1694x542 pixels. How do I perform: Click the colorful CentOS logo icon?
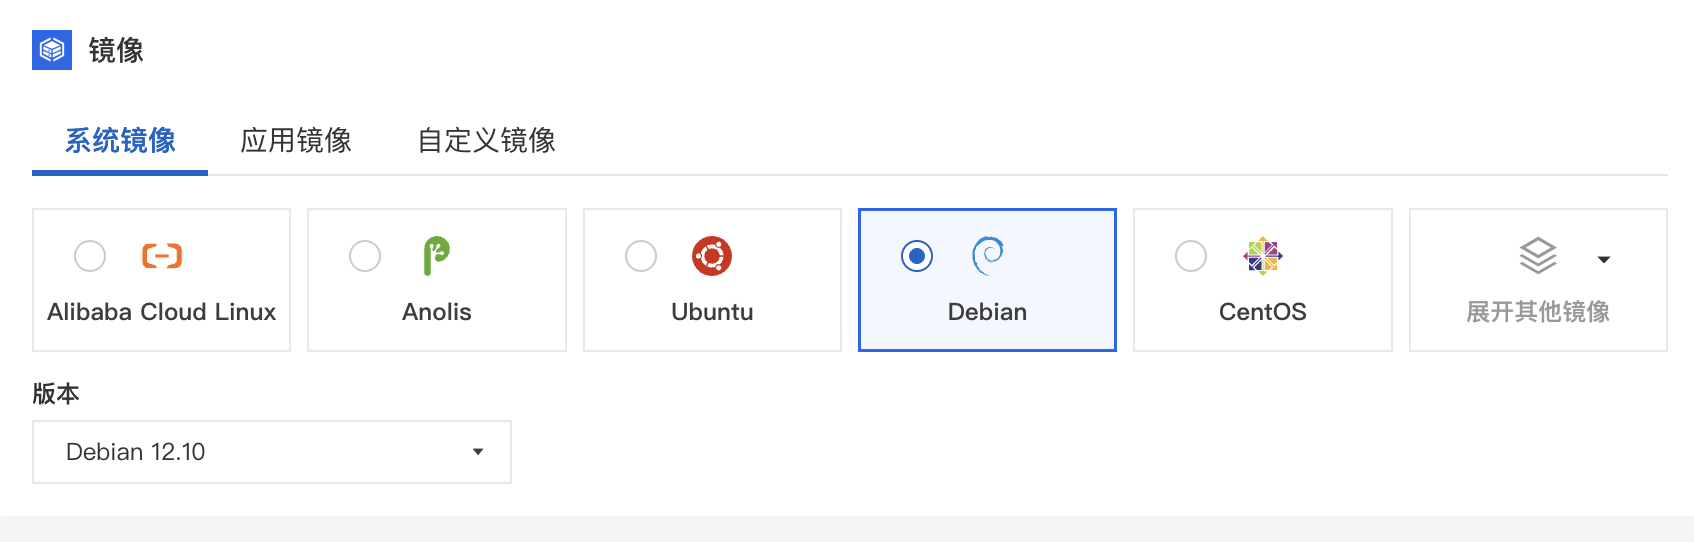coord(1263,256)
